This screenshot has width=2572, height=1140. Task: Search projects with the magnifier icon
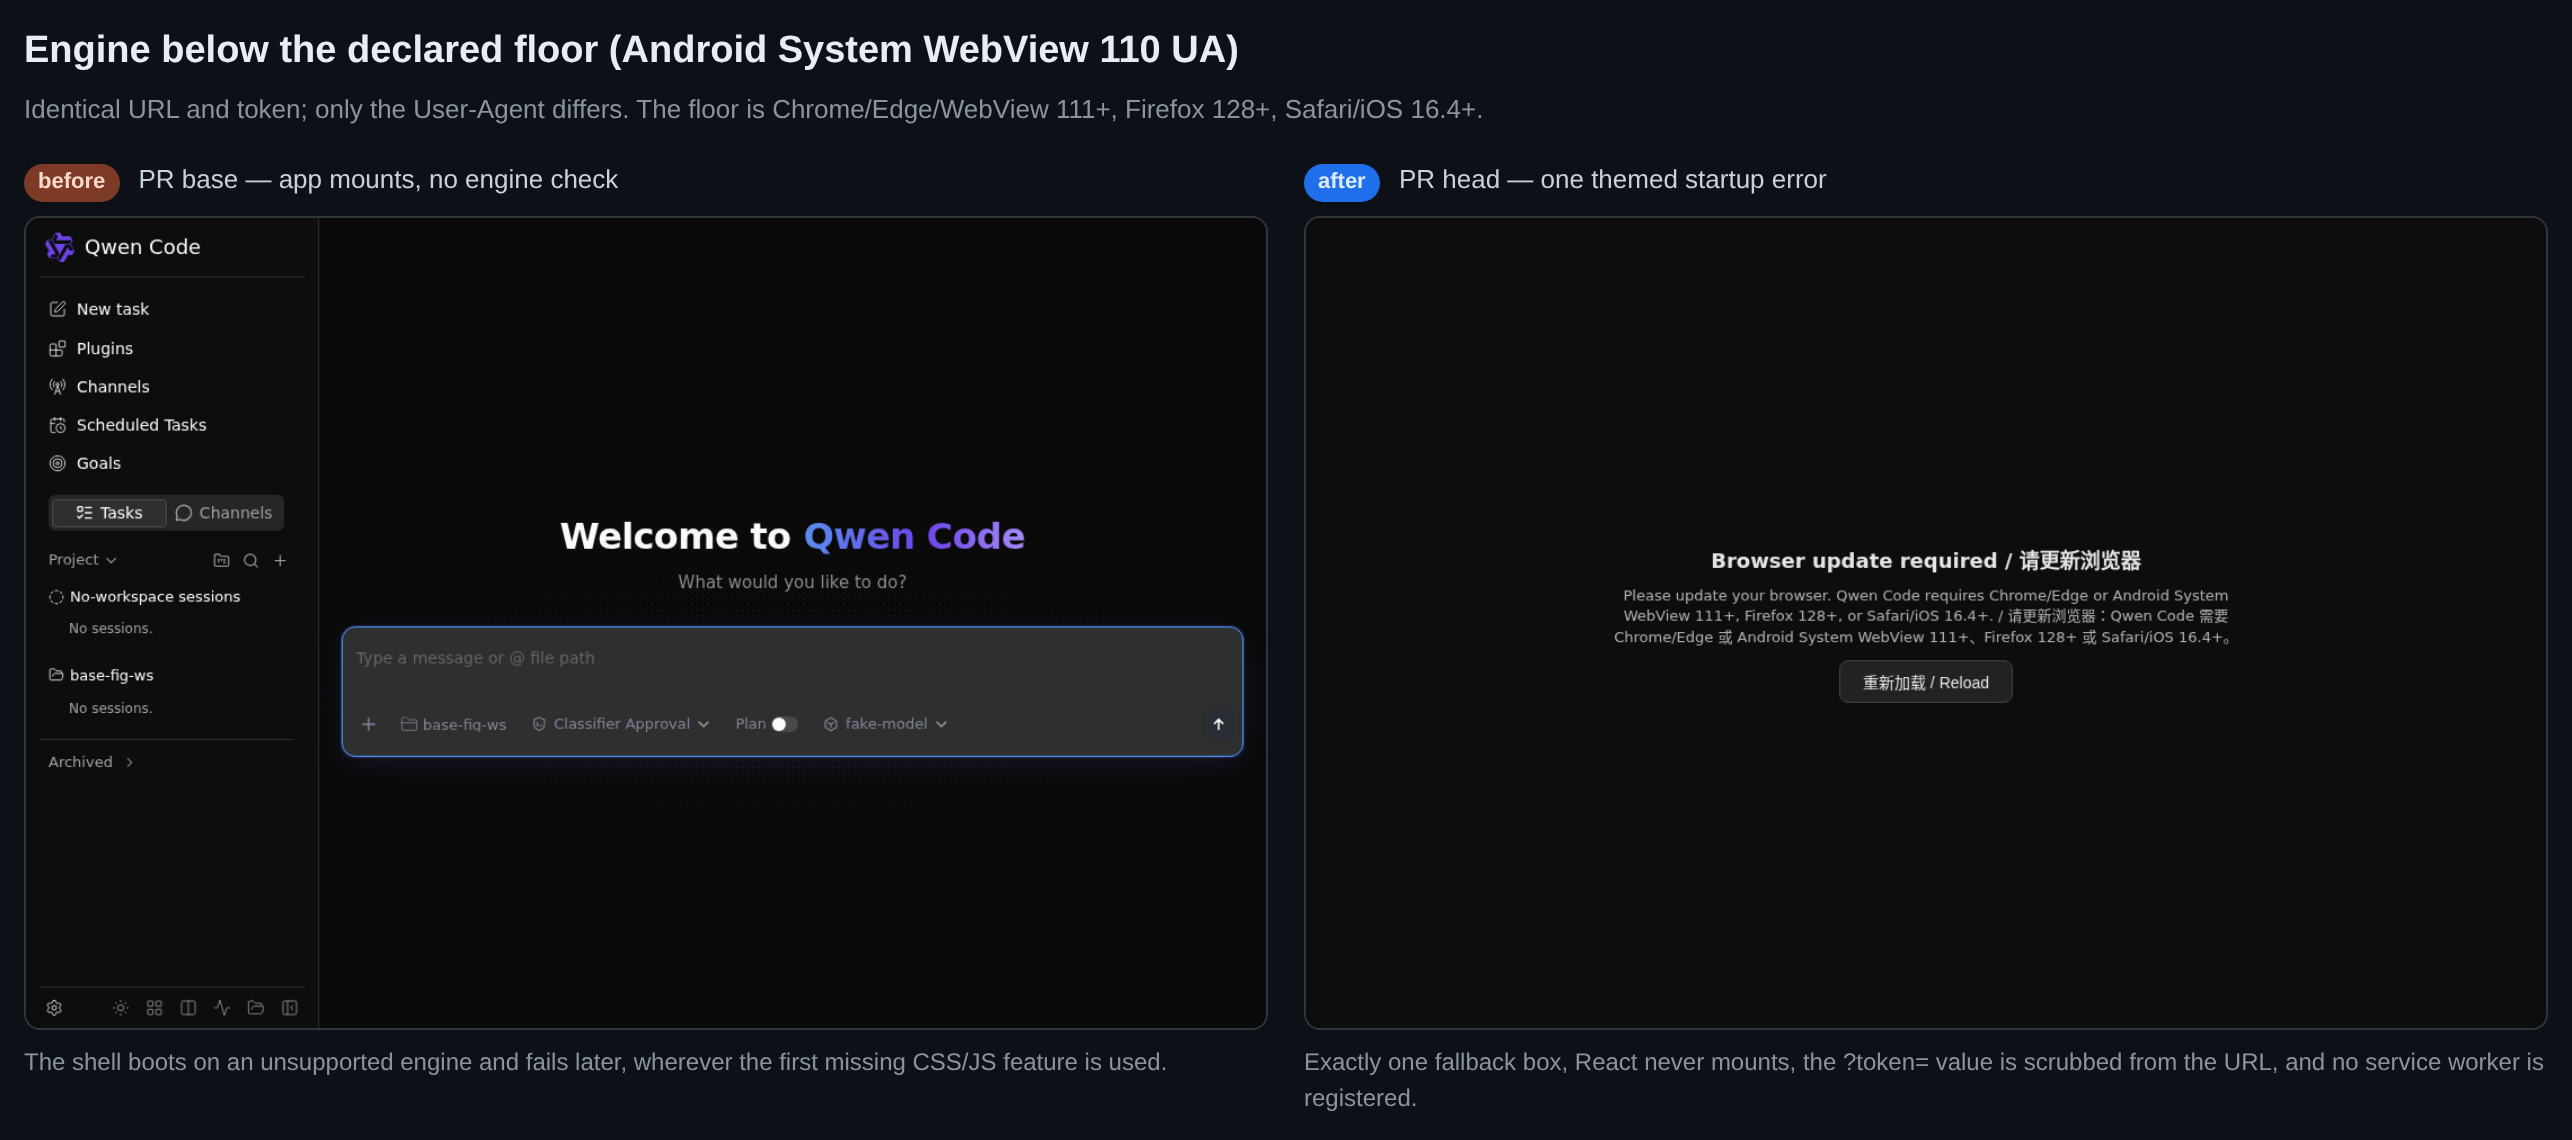tap(251, 561)
